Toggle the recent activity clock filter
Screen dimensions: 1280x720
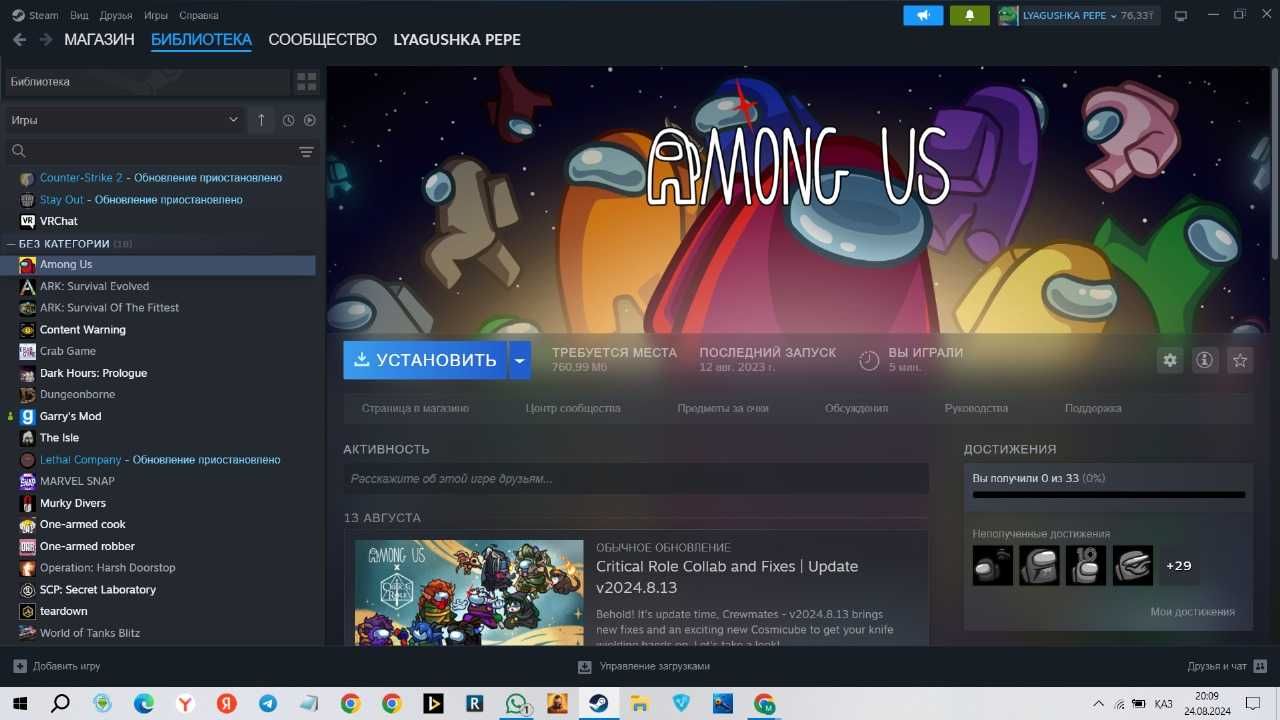click(288, 120)
